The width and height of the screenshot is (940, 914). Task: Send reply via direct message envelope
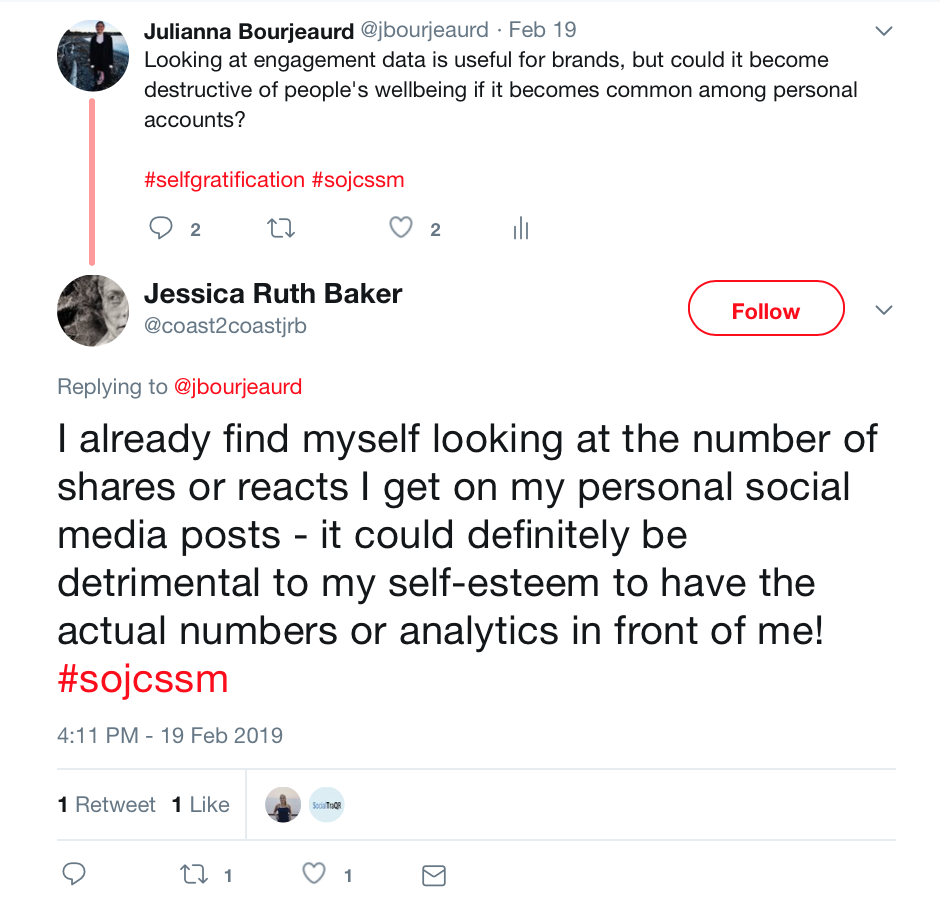coord(433,876)
